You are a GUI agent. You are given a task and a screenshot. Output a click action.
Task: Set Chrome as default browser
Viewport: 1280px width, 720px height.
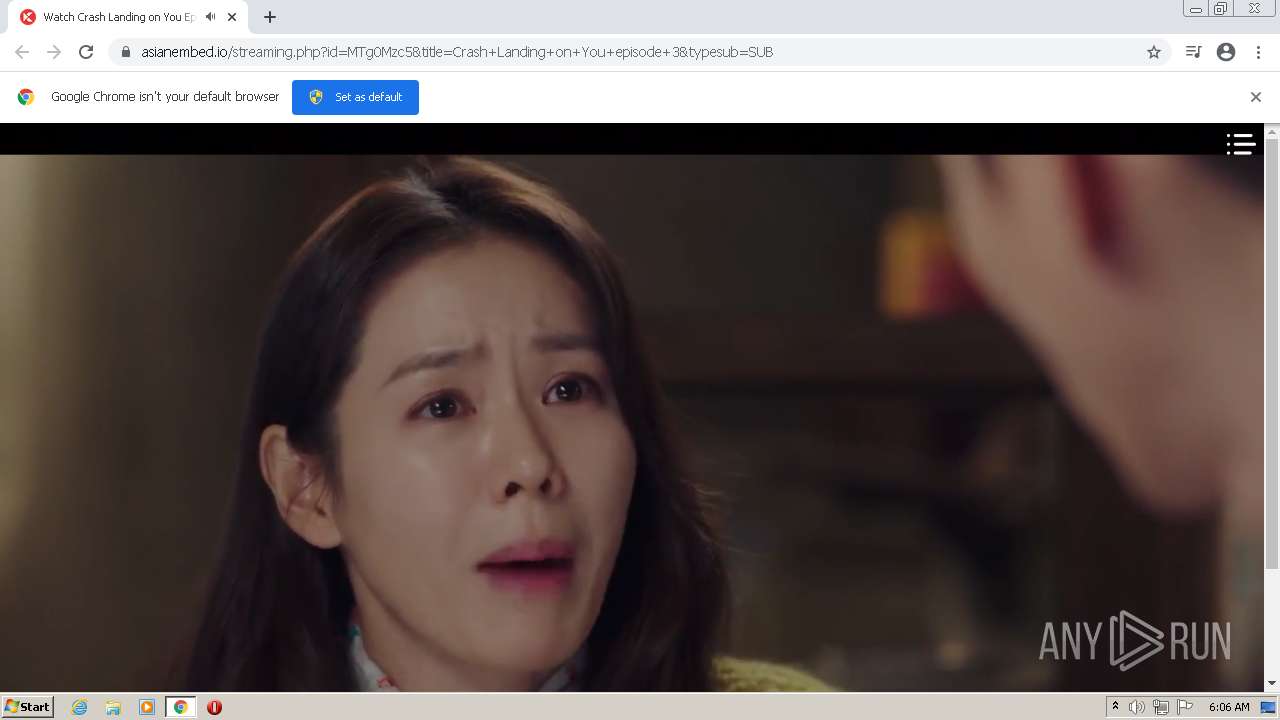tap(355, 97)
